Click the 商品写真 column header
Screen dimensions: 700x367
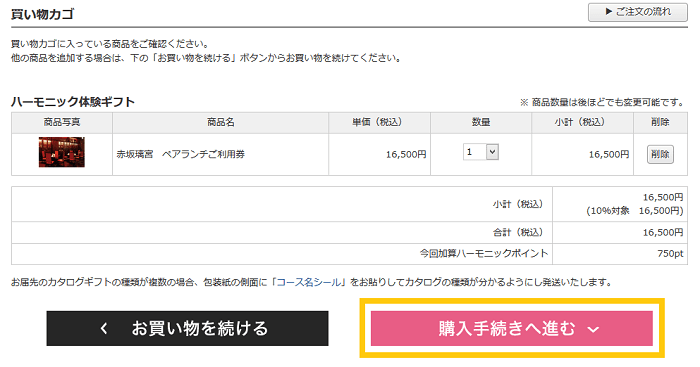tap(62, 122)
